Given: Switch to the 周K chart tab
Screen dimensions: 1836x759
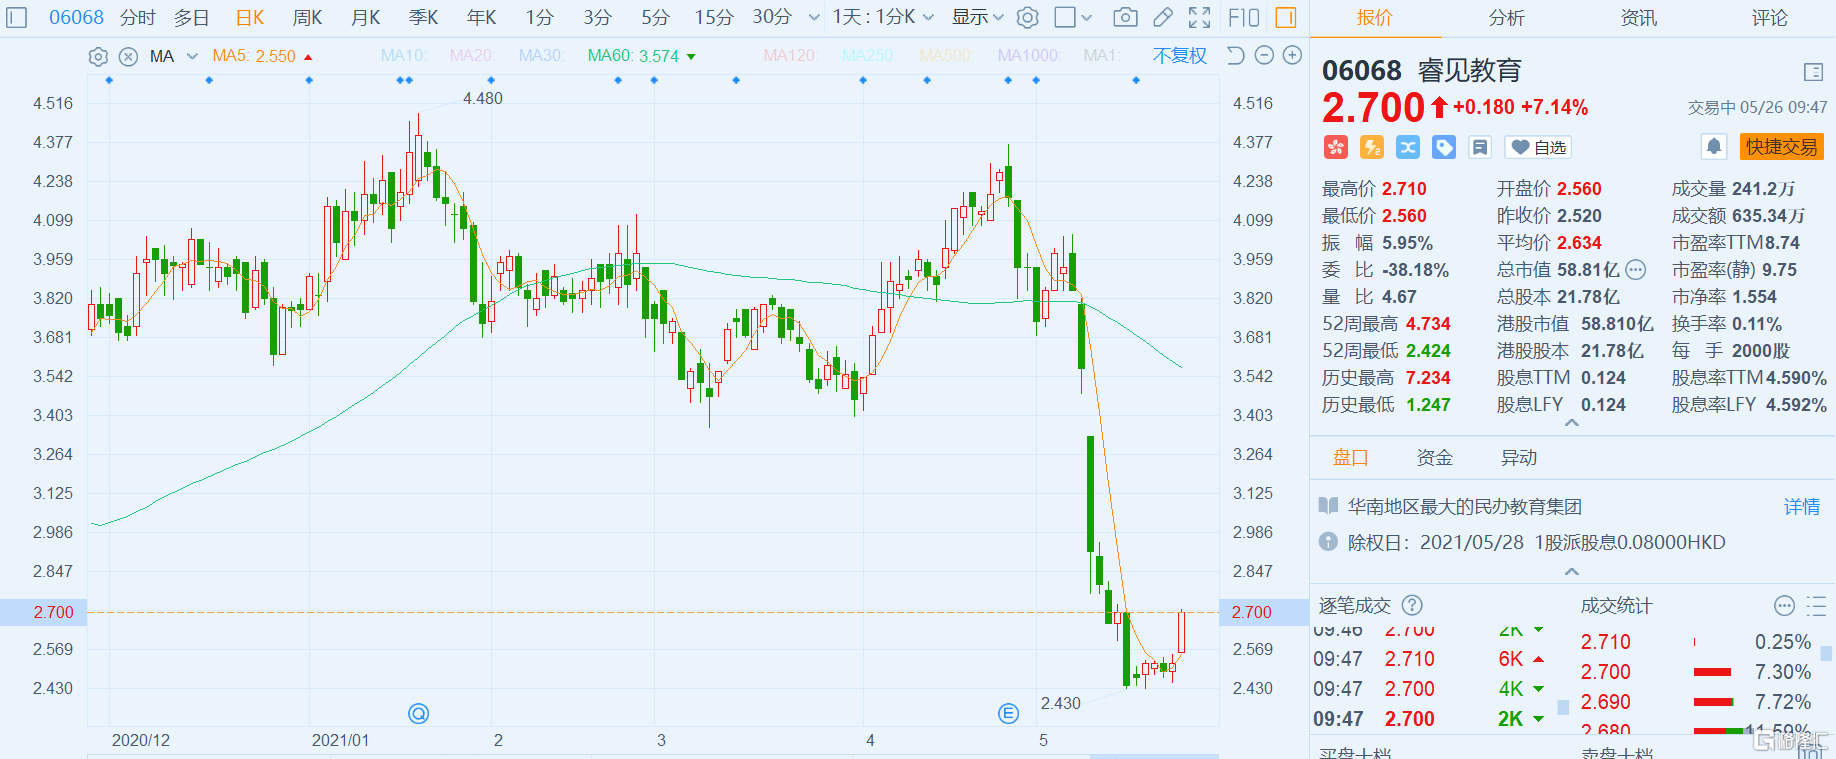Looking at the screenshot, I should [307, 17].
